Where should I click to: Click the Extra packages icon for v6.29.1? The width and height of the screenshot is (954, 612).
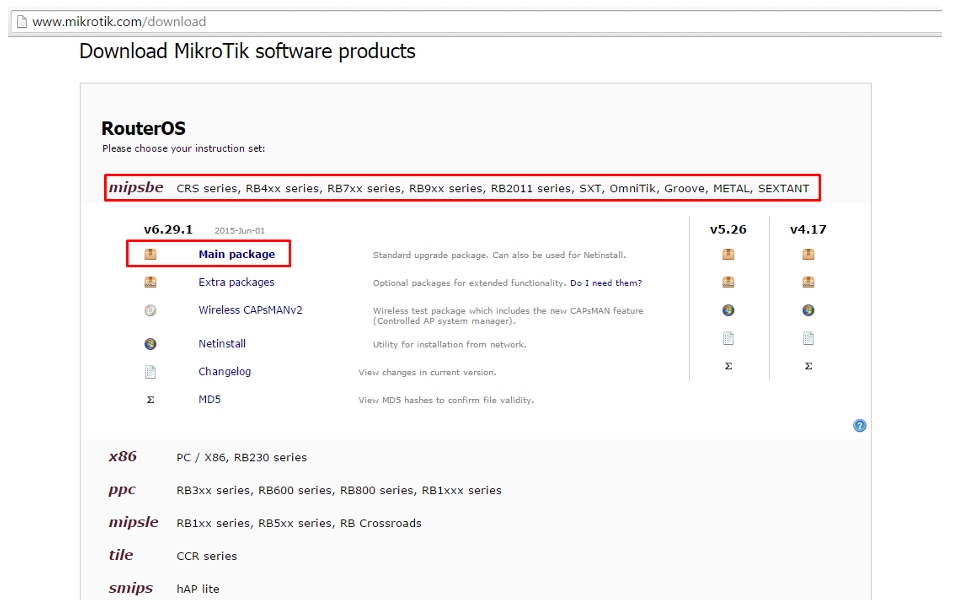[x=150, y=282]
